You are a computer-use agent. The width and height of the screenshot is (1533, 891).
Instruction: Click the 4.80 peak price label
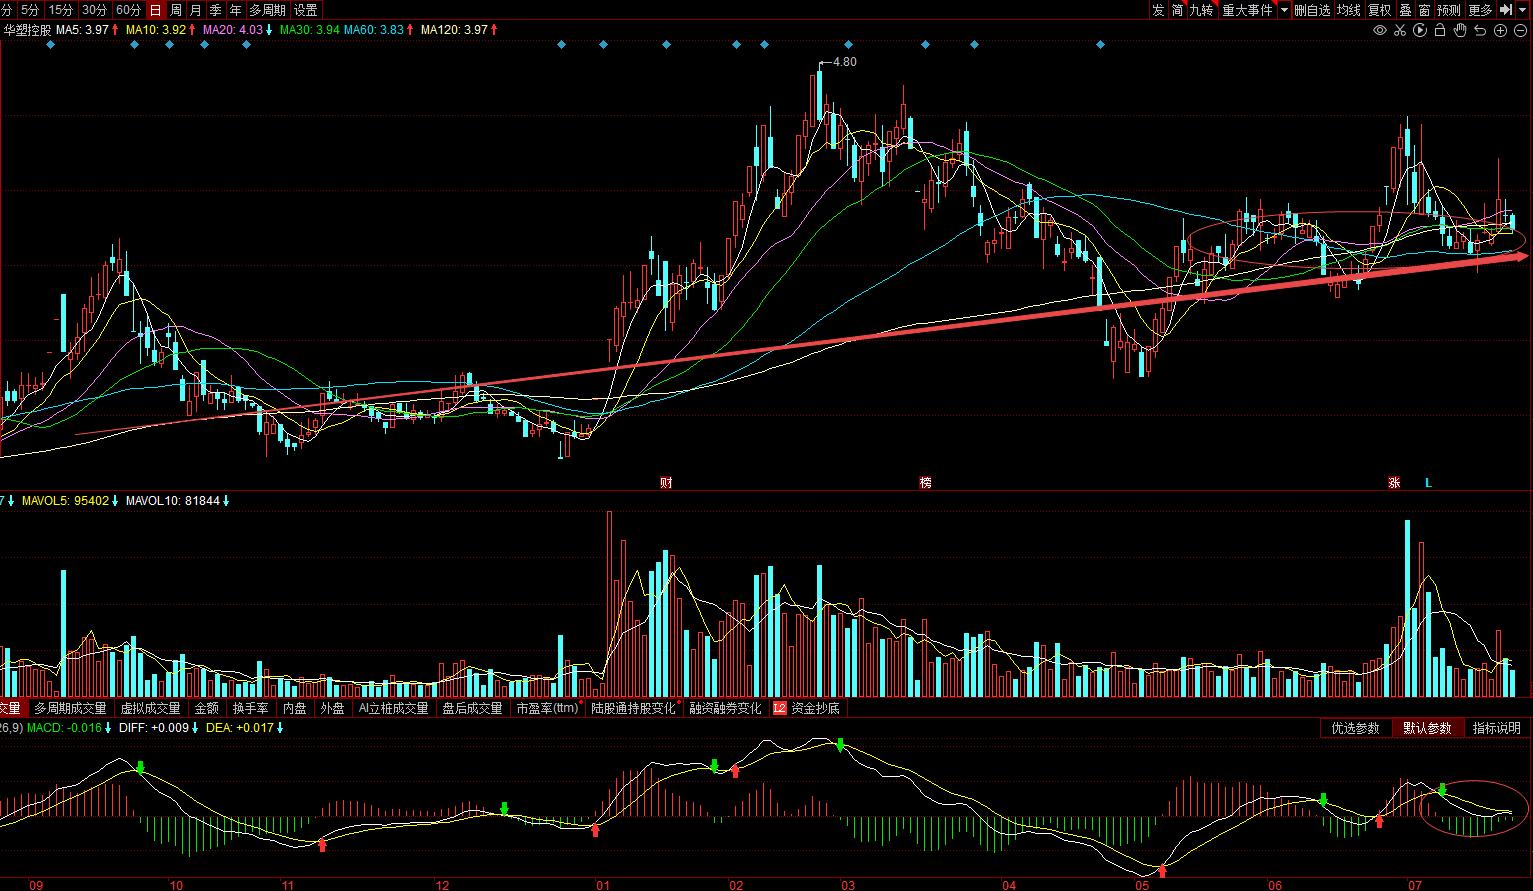pyautogui.click(x=844, y=62)
